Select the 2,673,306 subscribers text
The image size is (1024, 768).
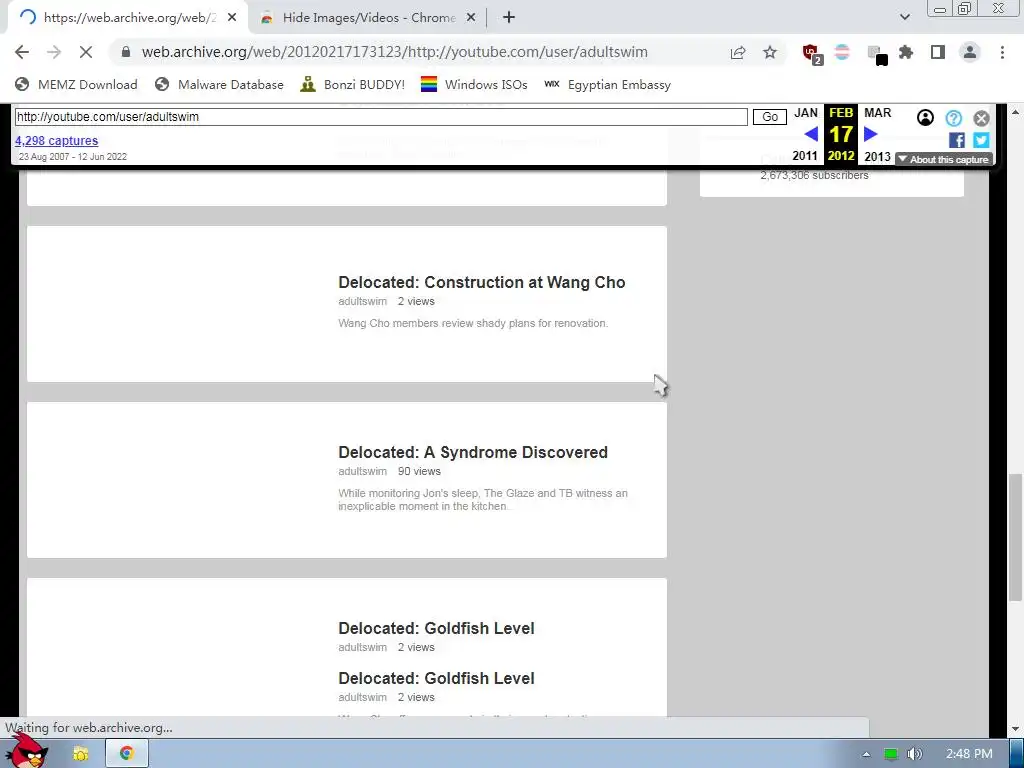814,175
